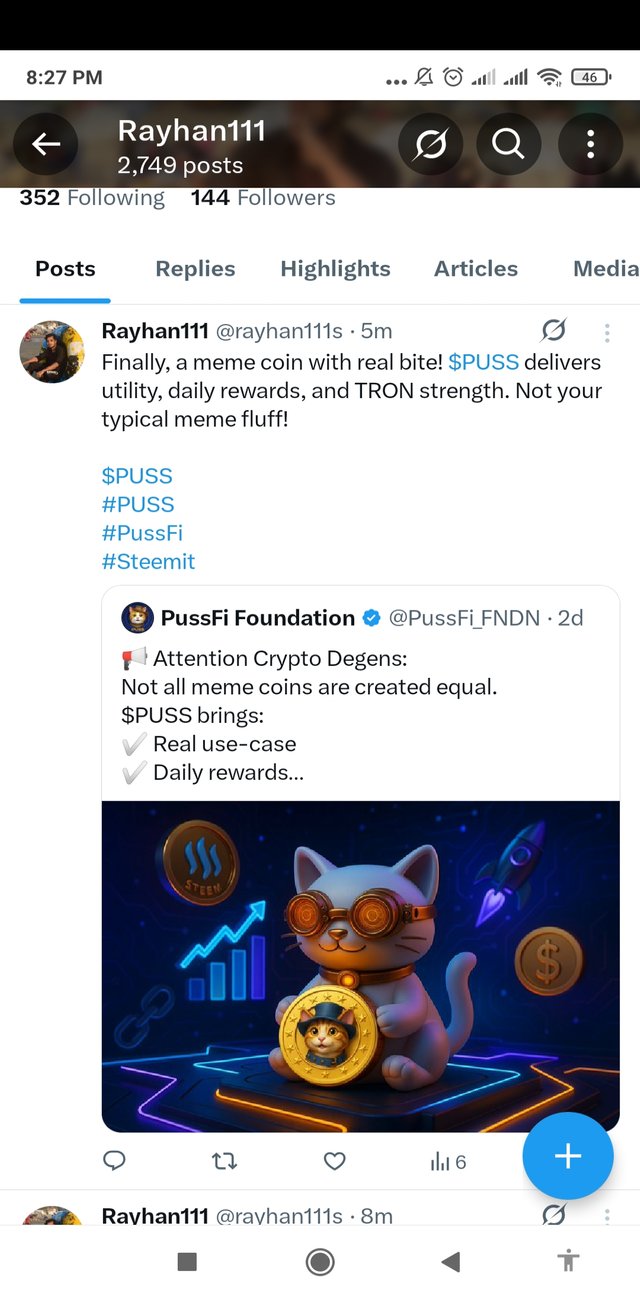The width and height of the screenshot is (640, 1299).
Task: Tap the #PussFi hashtag
Action: 142,532
